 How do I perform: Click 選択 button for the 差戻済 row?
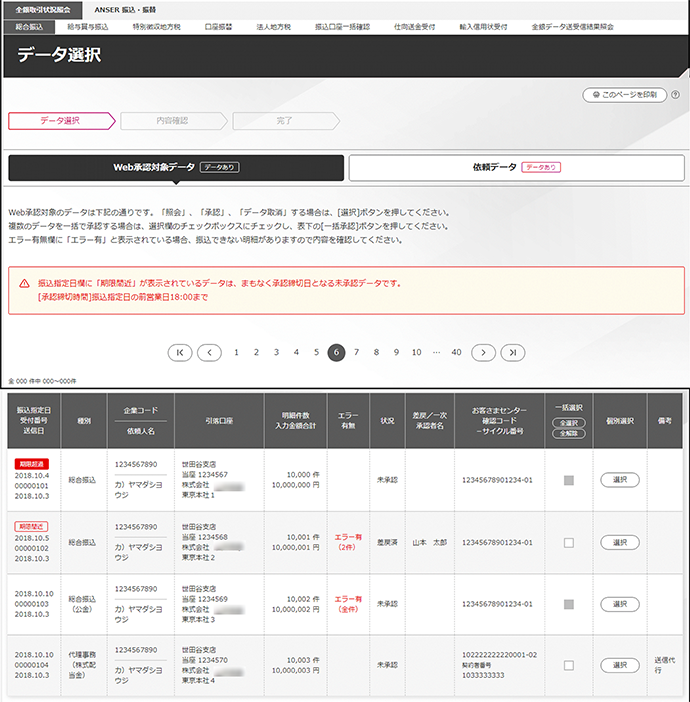(620, 542)
